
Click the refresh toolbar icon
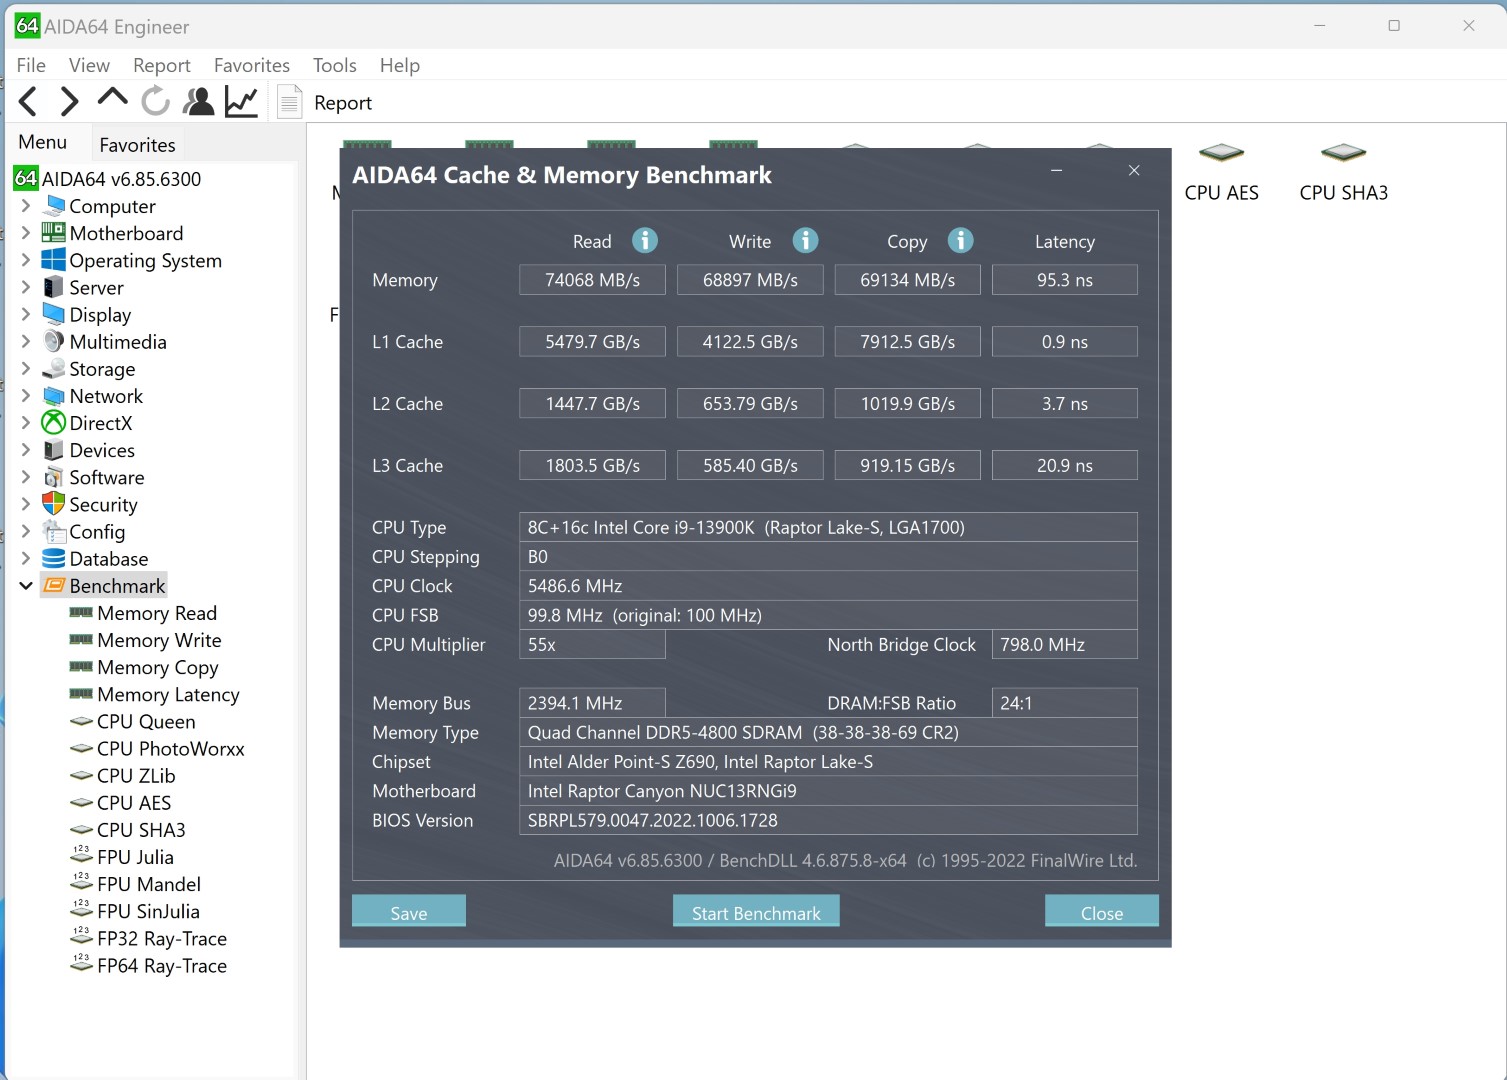click(x=155, y=101)
